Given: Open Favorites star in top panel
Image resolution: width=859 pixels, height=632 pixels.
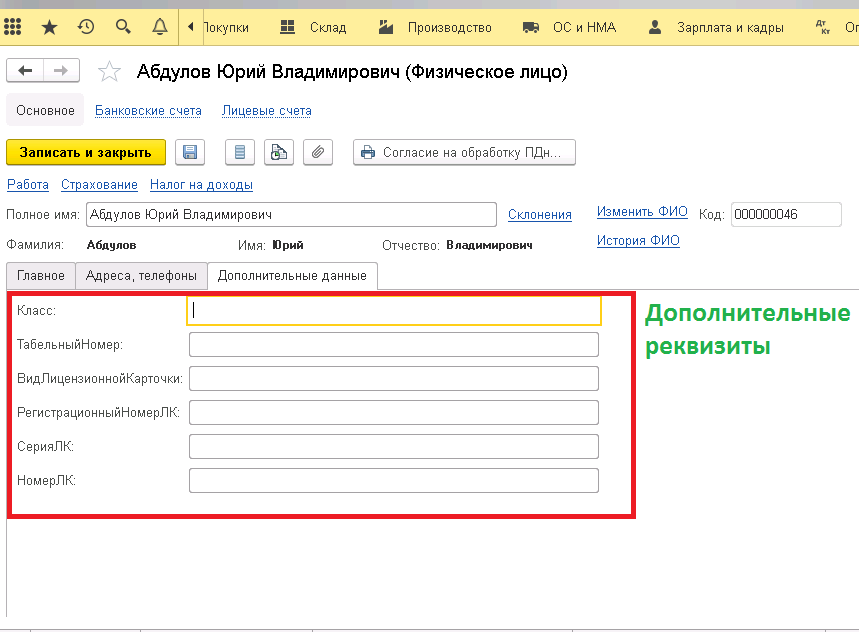Looking at the screenshot, I should 49,27.
